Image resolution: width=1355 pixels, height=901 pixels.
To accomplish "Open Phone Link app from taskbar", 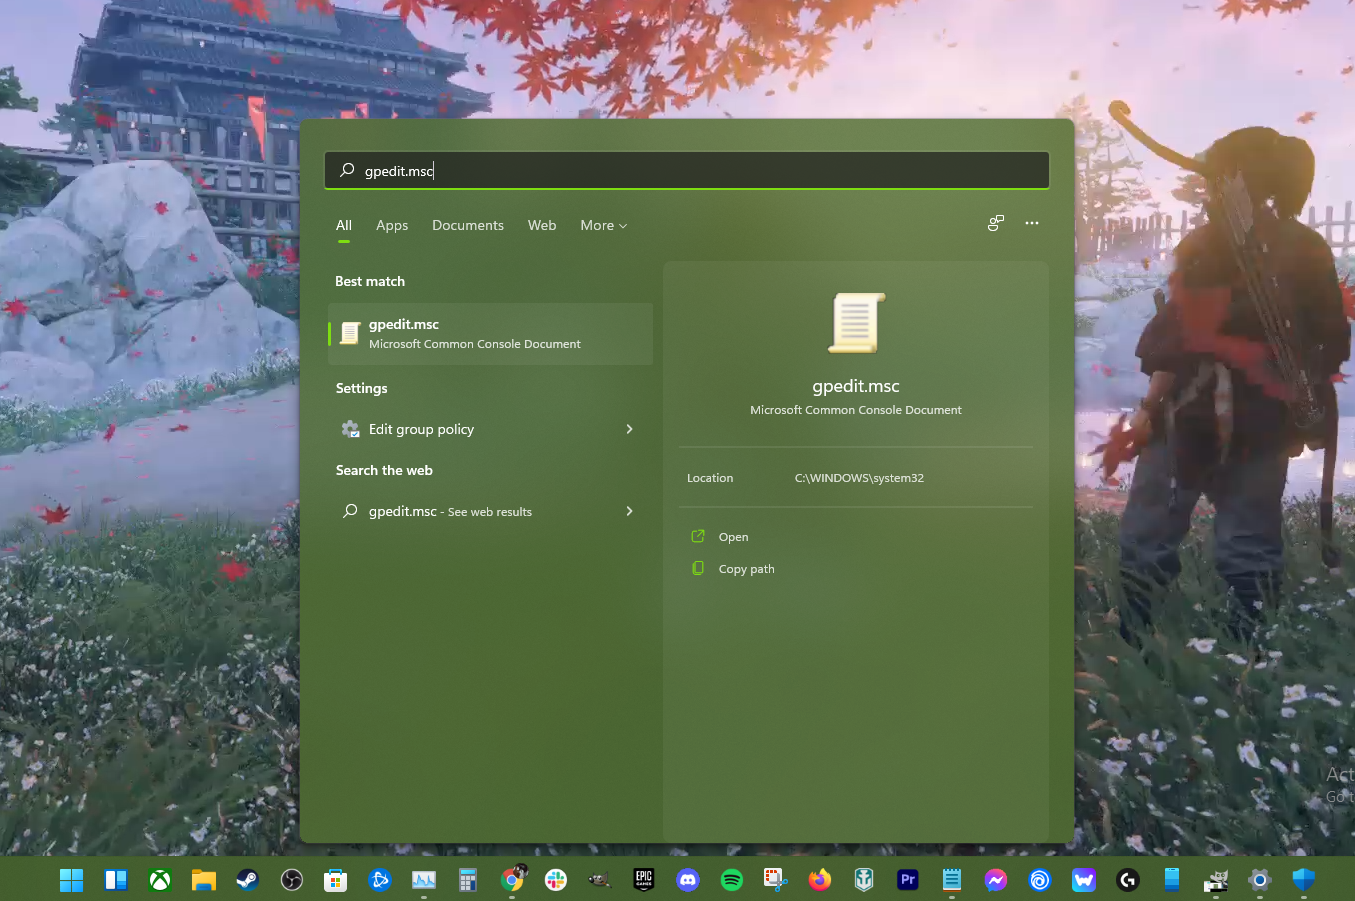I will pos(1172,880).
